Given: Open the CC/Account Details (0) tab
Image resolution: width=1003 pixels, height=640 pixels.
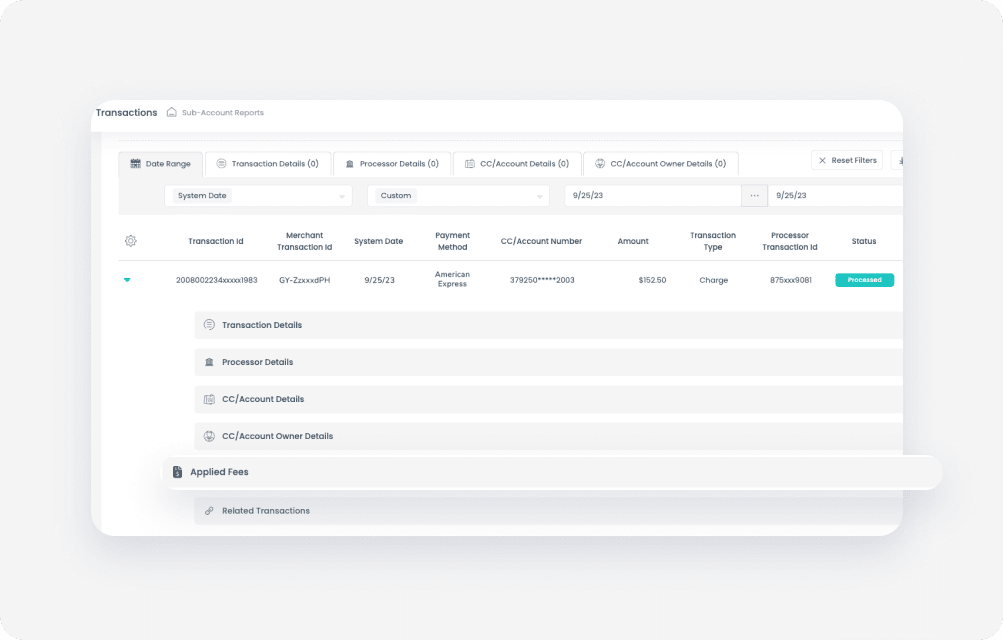Looking at the screenshot, I should [517, 164].
